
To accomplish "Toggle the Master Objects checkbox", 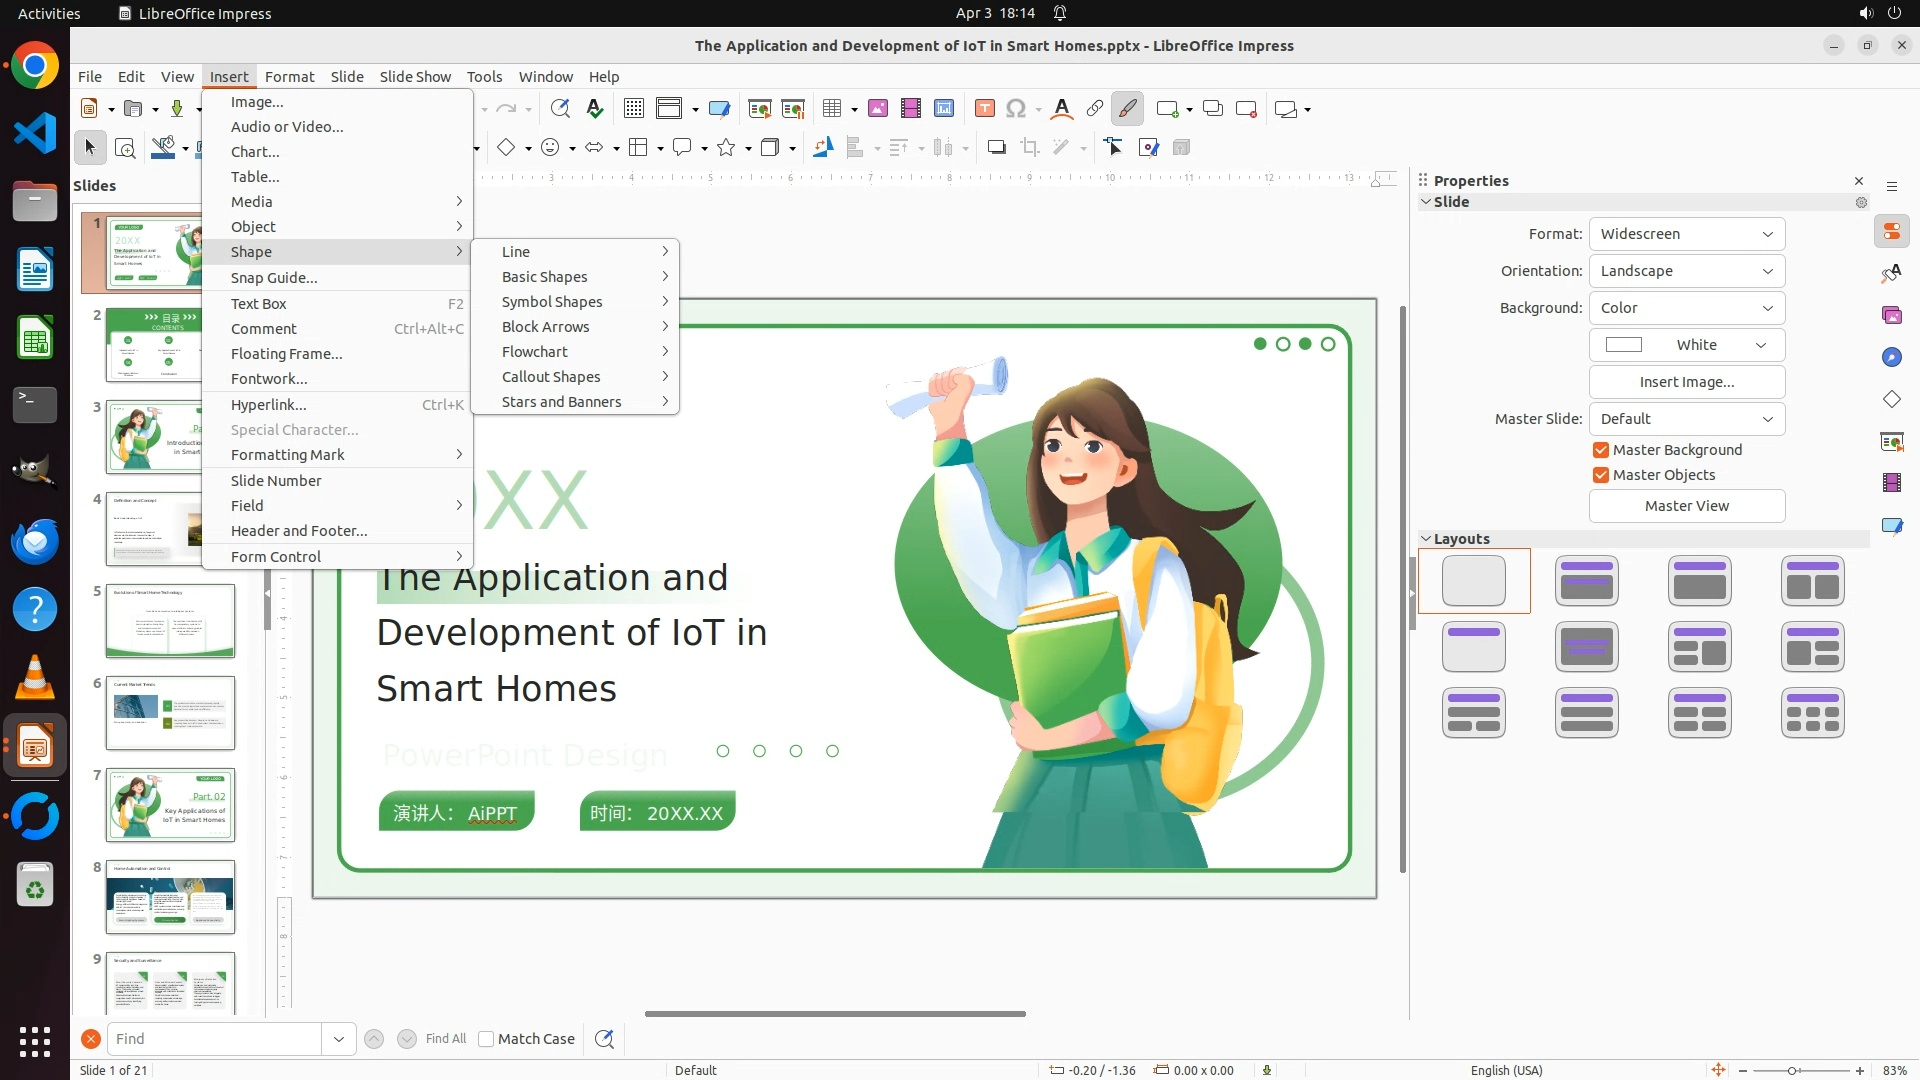I will pos(1601,475).
